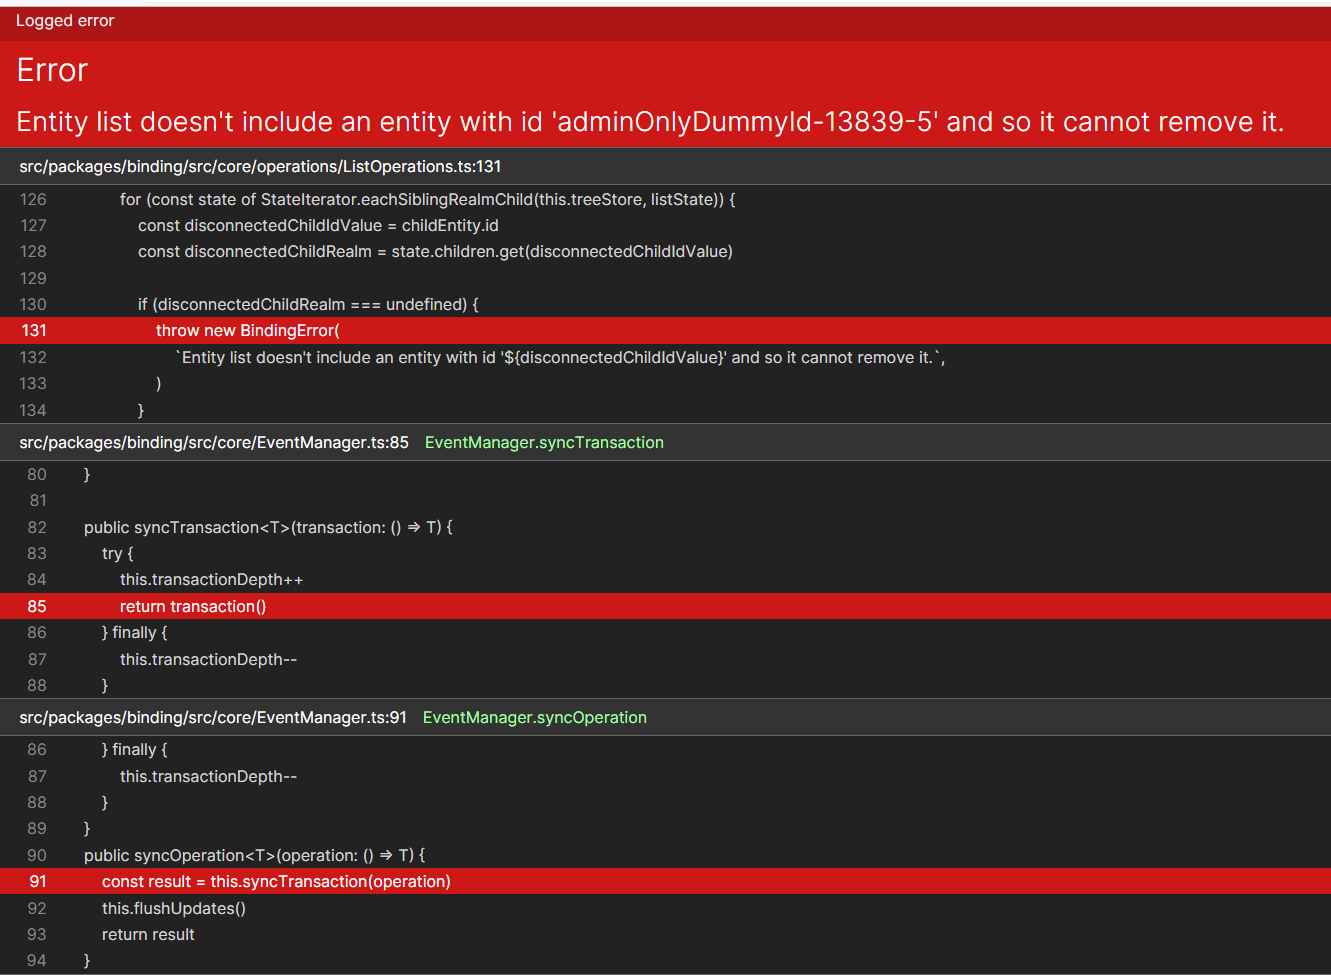Screen dimensions: 1331x975
Task: Click 'this.transactionDepth--' in syncOperation frame
Action: click(208, 776)
